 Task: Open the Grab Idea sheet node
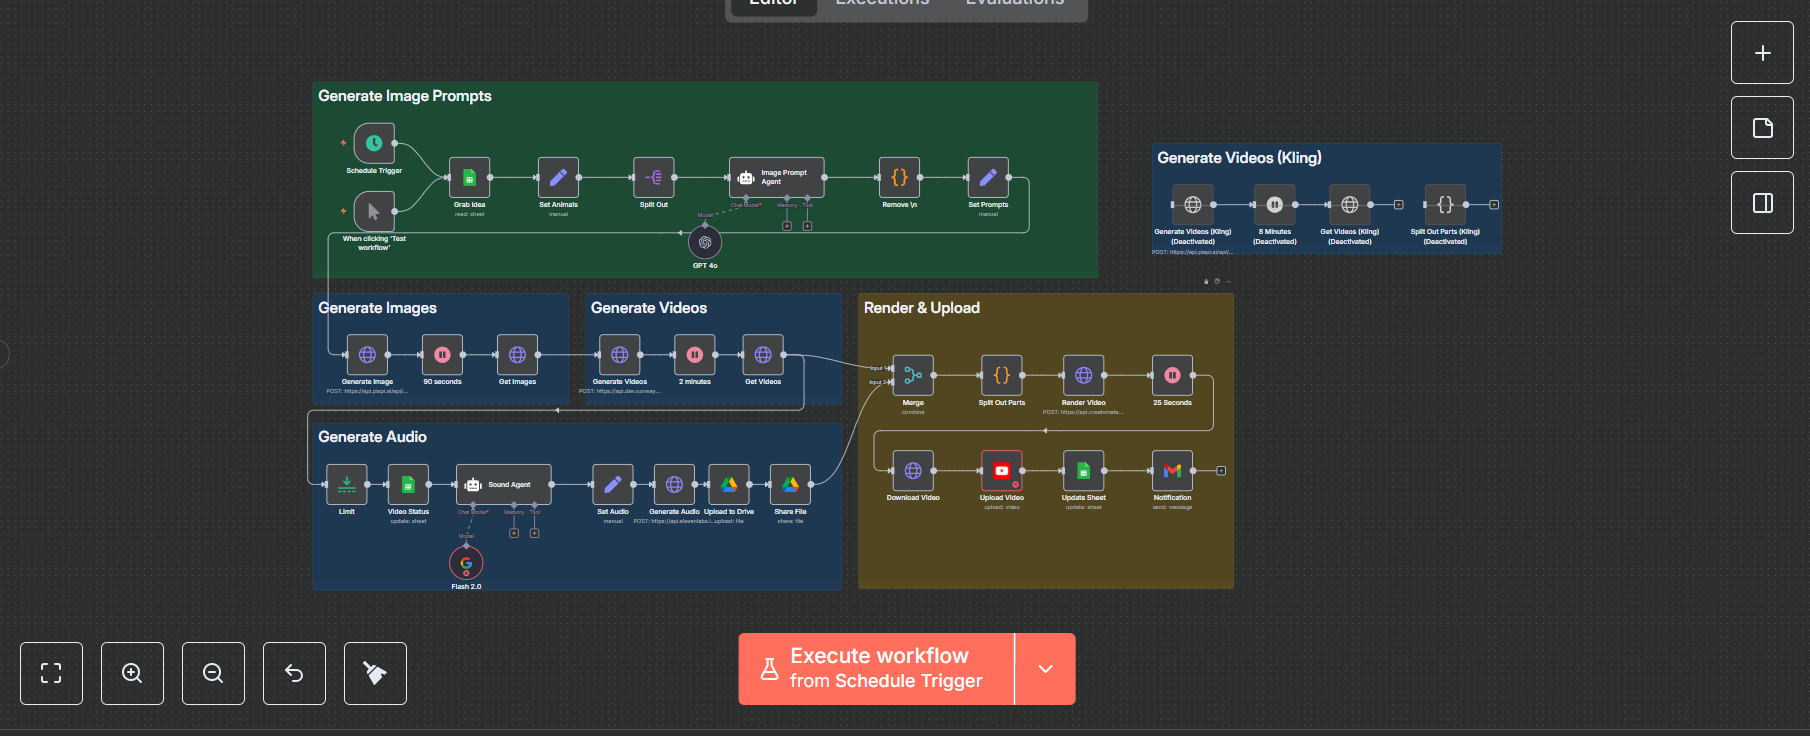[x=469, y=177]
